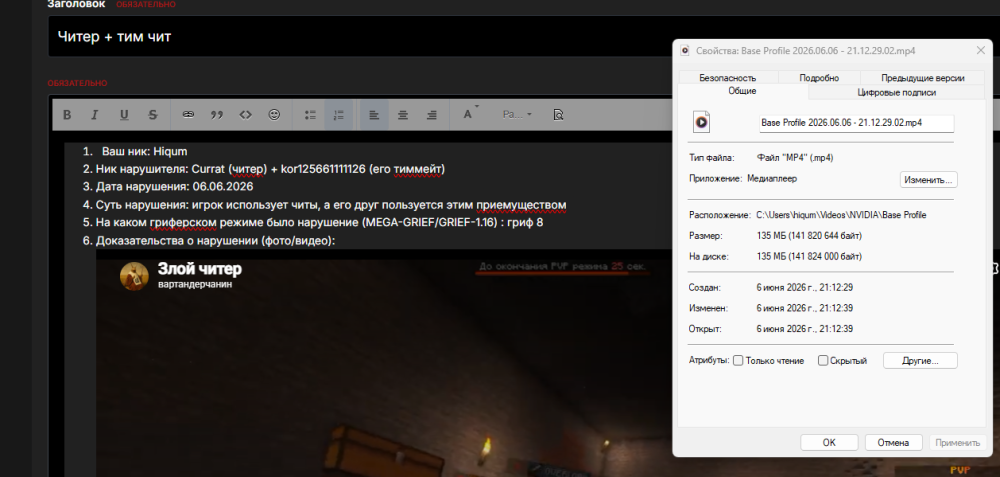Switch to the 'Безопасность' tab

click(728, 78)
